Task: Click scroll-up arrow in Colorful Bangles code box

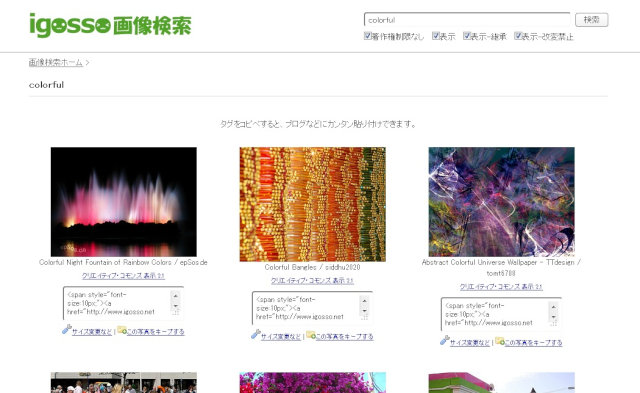Action: click(364, 300)
